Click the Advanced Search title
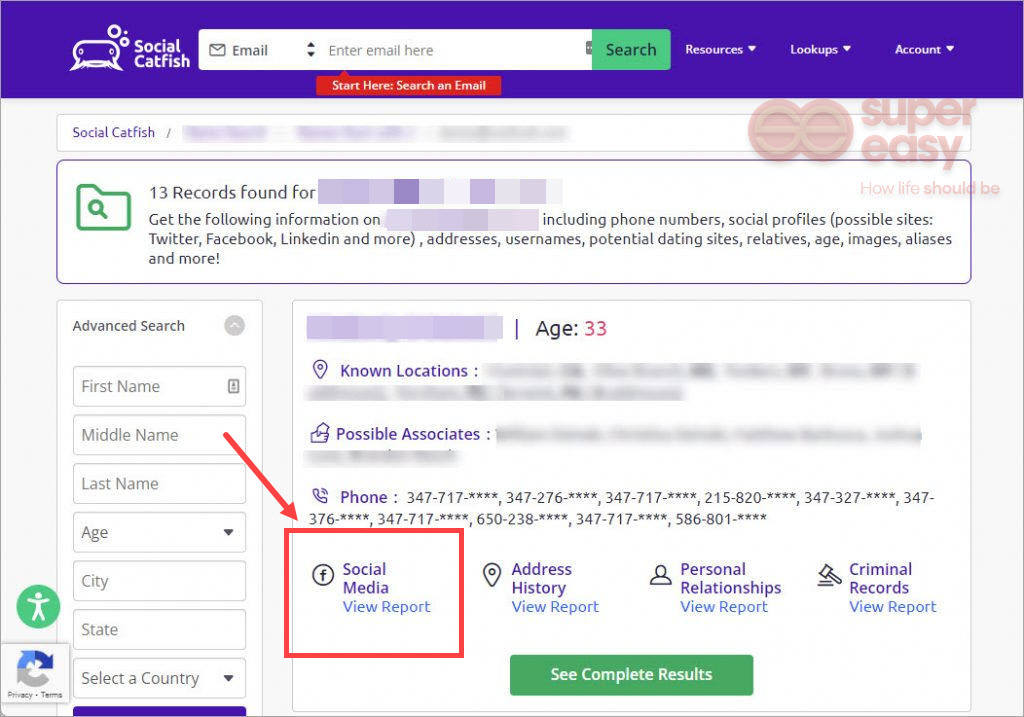 [129, 326]
